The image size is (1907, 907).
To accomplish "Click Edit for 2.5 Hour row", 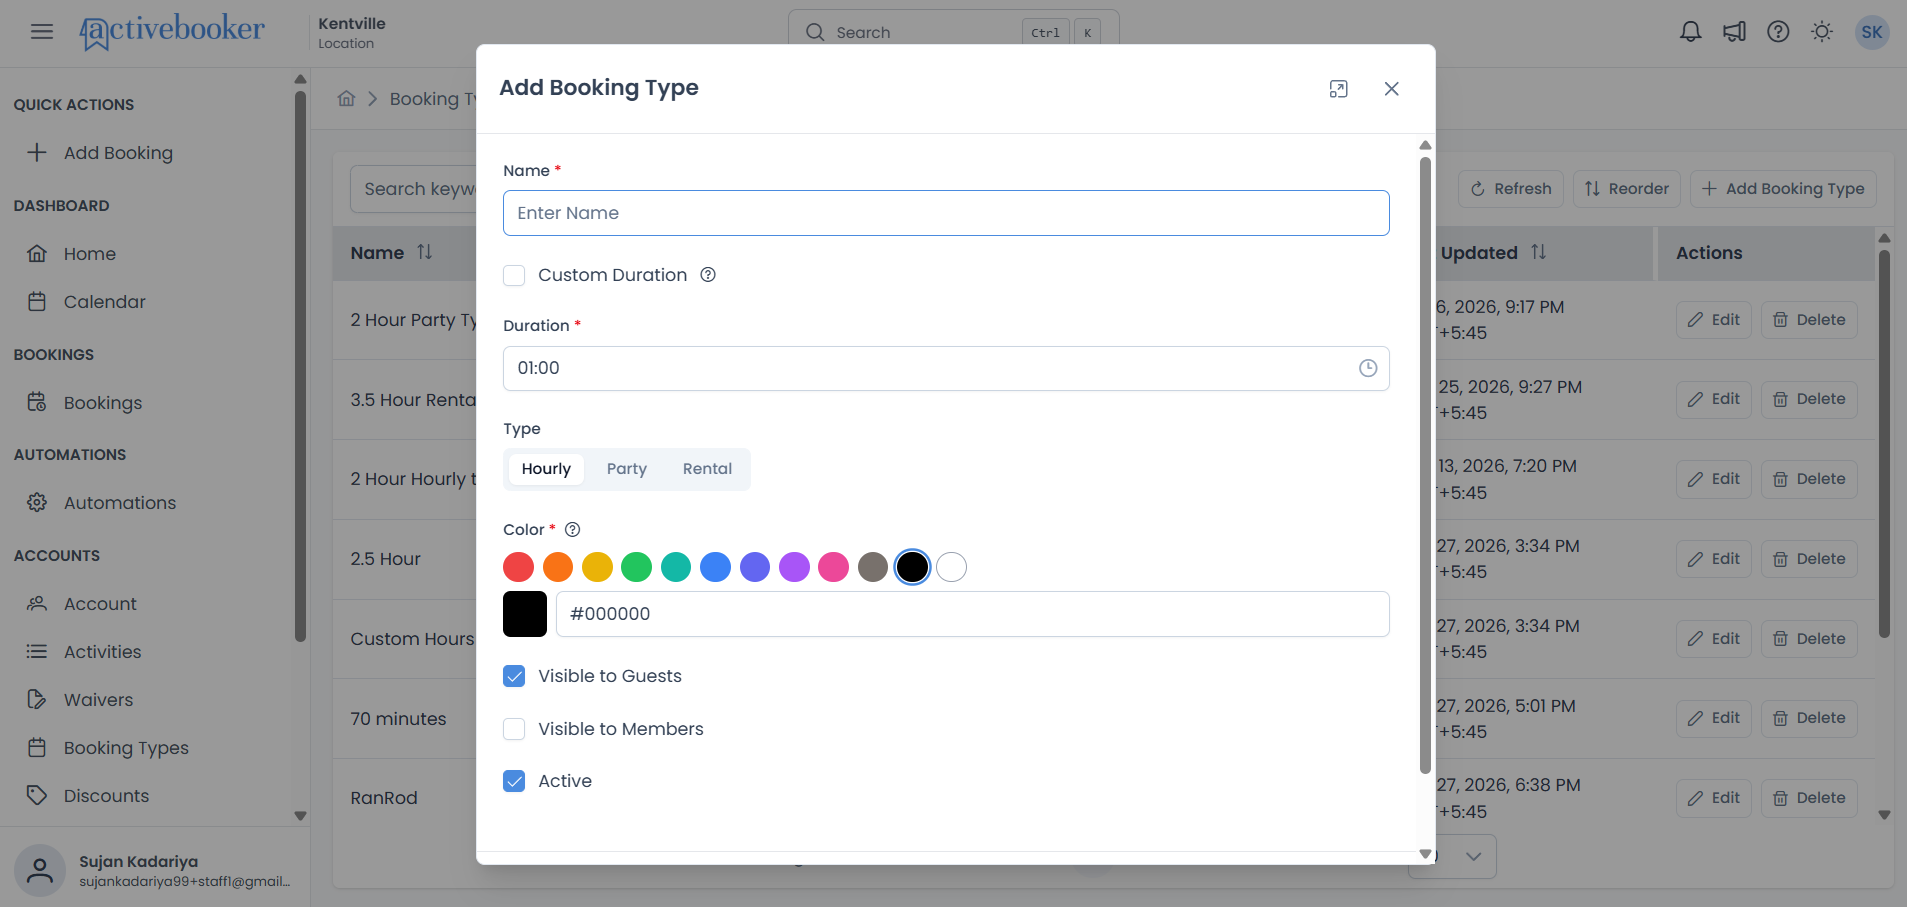I will click(1714, 559).
